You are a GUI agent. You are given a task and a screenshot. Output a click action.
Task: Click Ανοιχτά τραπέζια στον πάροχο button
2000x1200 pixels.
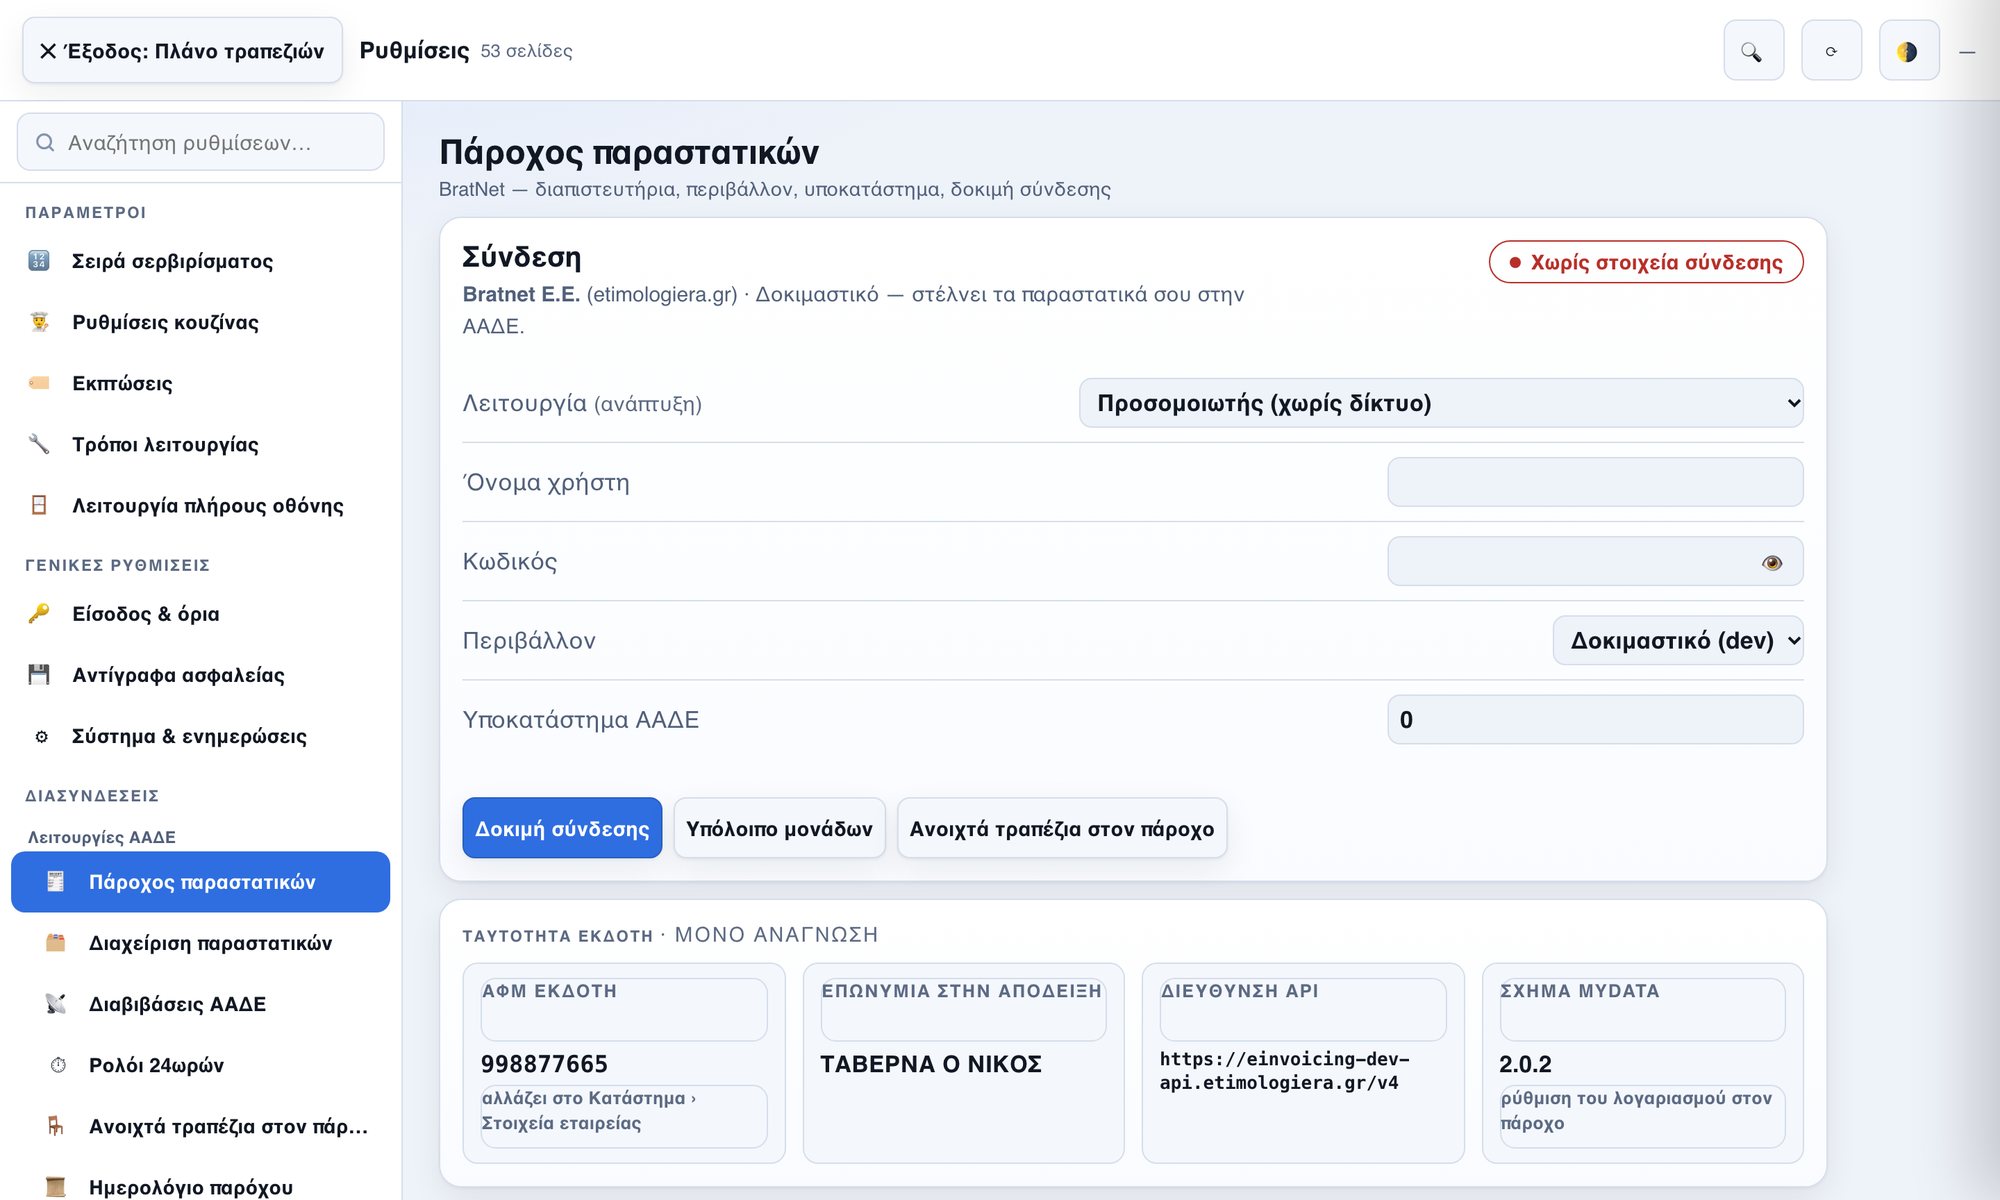(1062, 828)
